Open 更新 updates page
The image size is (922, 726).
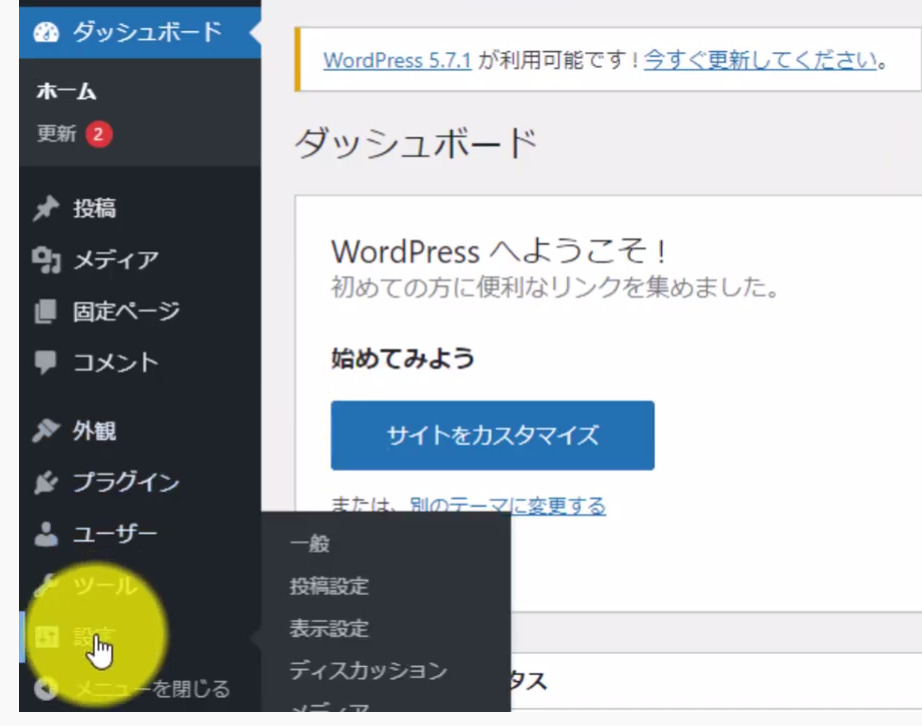(56, 133)
